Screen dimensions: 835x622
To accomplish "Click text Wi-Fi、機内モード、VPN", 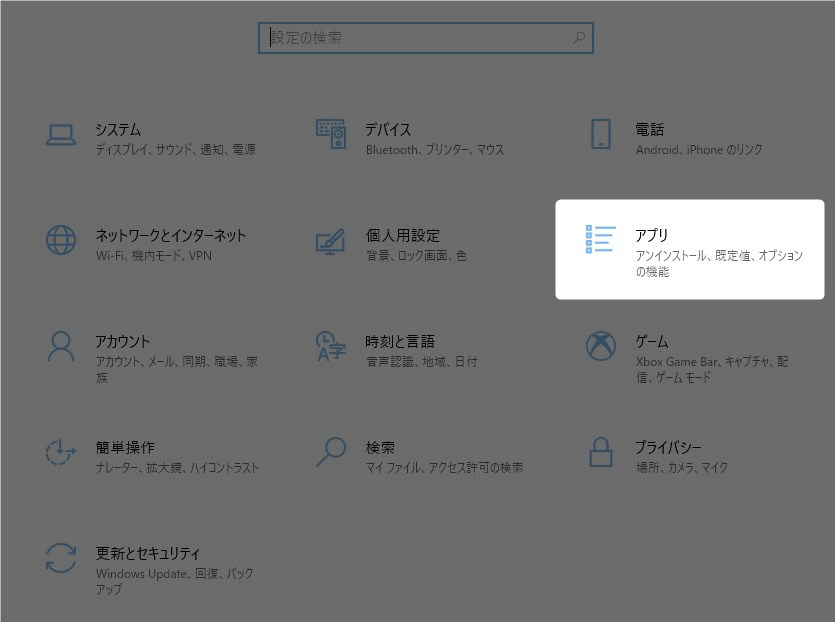I will [x=154, y=256].
